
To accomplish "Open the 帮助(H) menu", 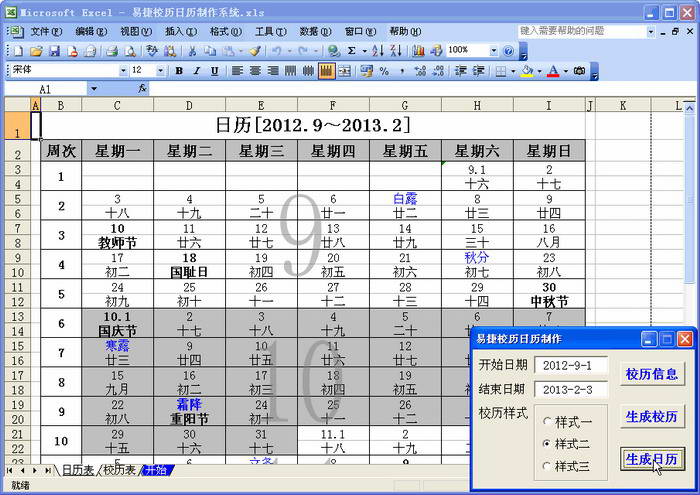I will [x=405, y=31].
